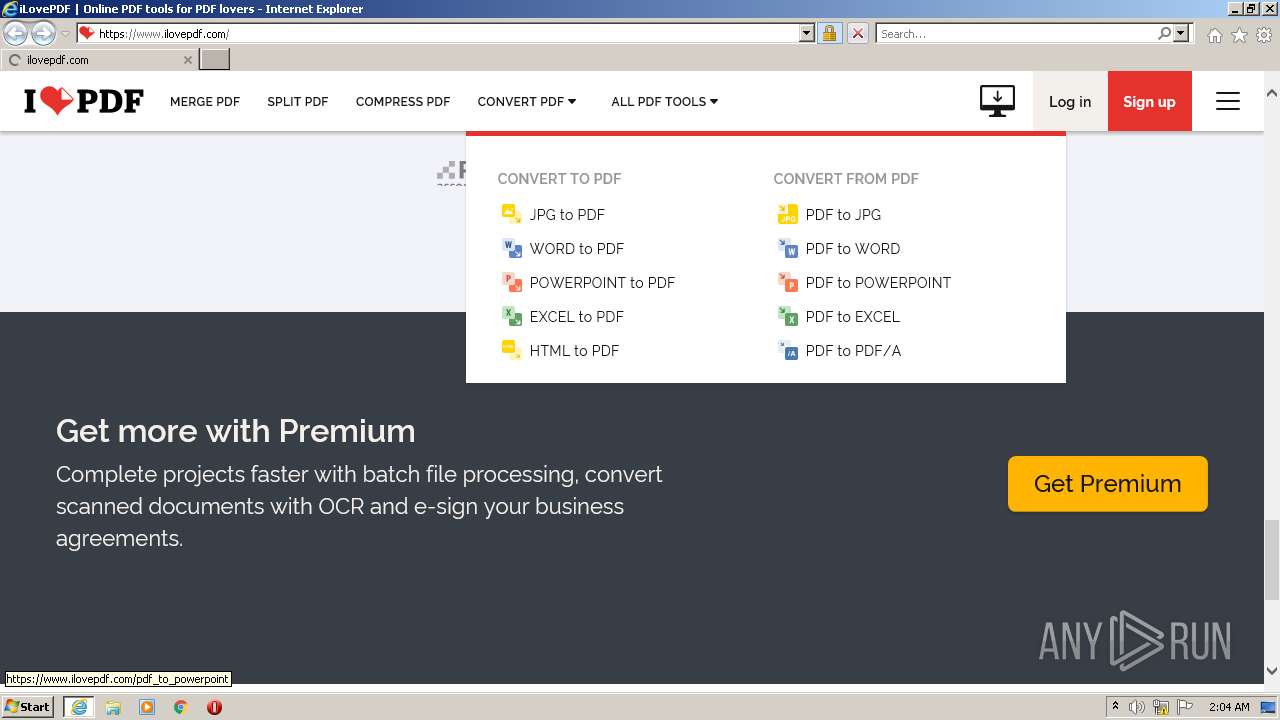Open the recent pages dropdown arrow
This screenshot has height=720, width=1280.
pyautogui.click(x=65, y=33)
